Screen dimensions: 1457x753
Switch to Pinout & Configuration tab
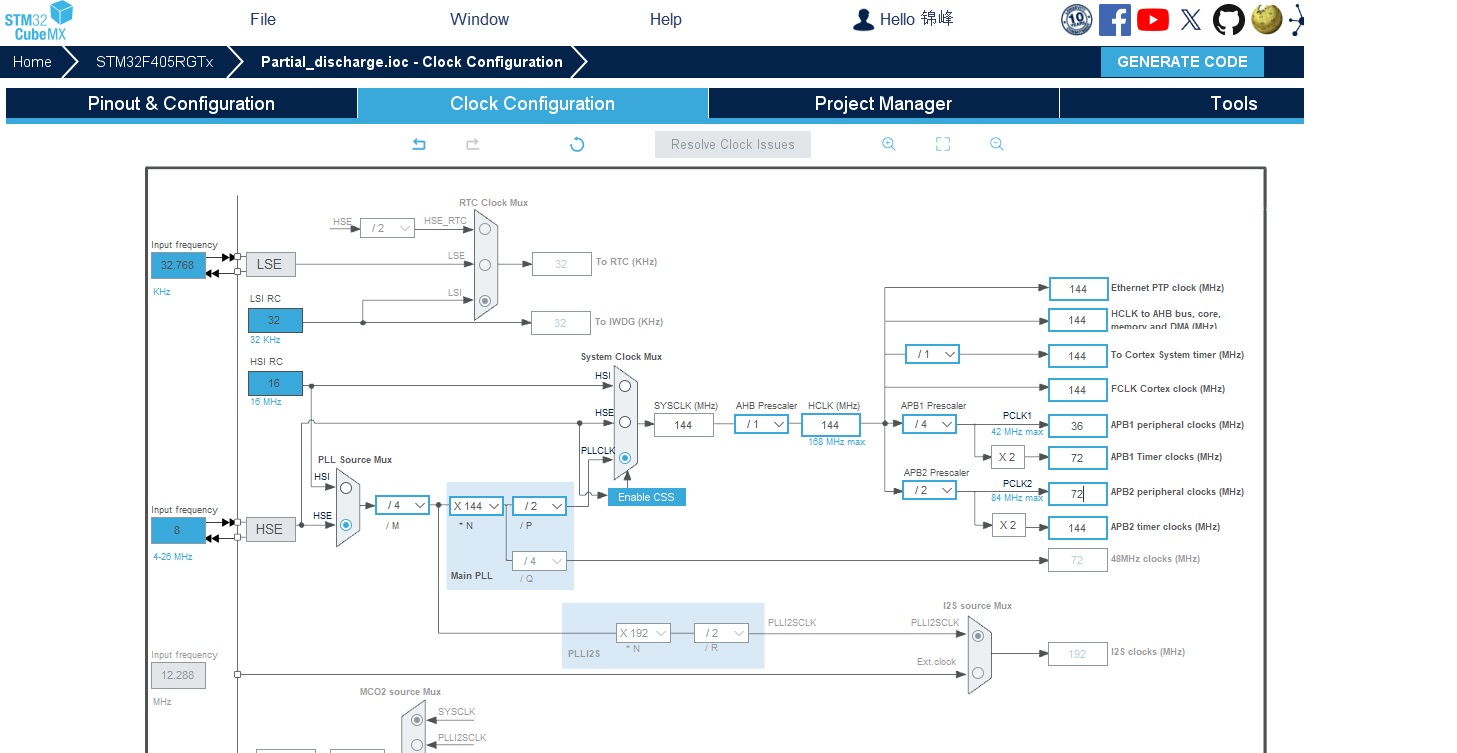click(181, 104)
